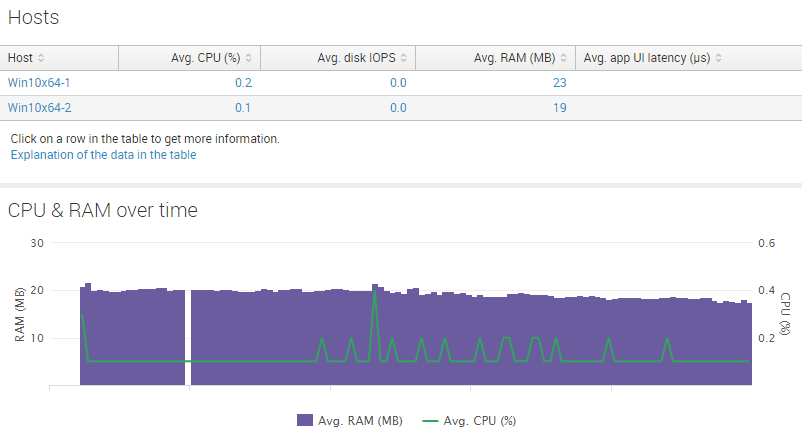Click the Avg. disk IOPS sort arrows
This screenshot has height=445, width=802.
click(x=404, y=58)
